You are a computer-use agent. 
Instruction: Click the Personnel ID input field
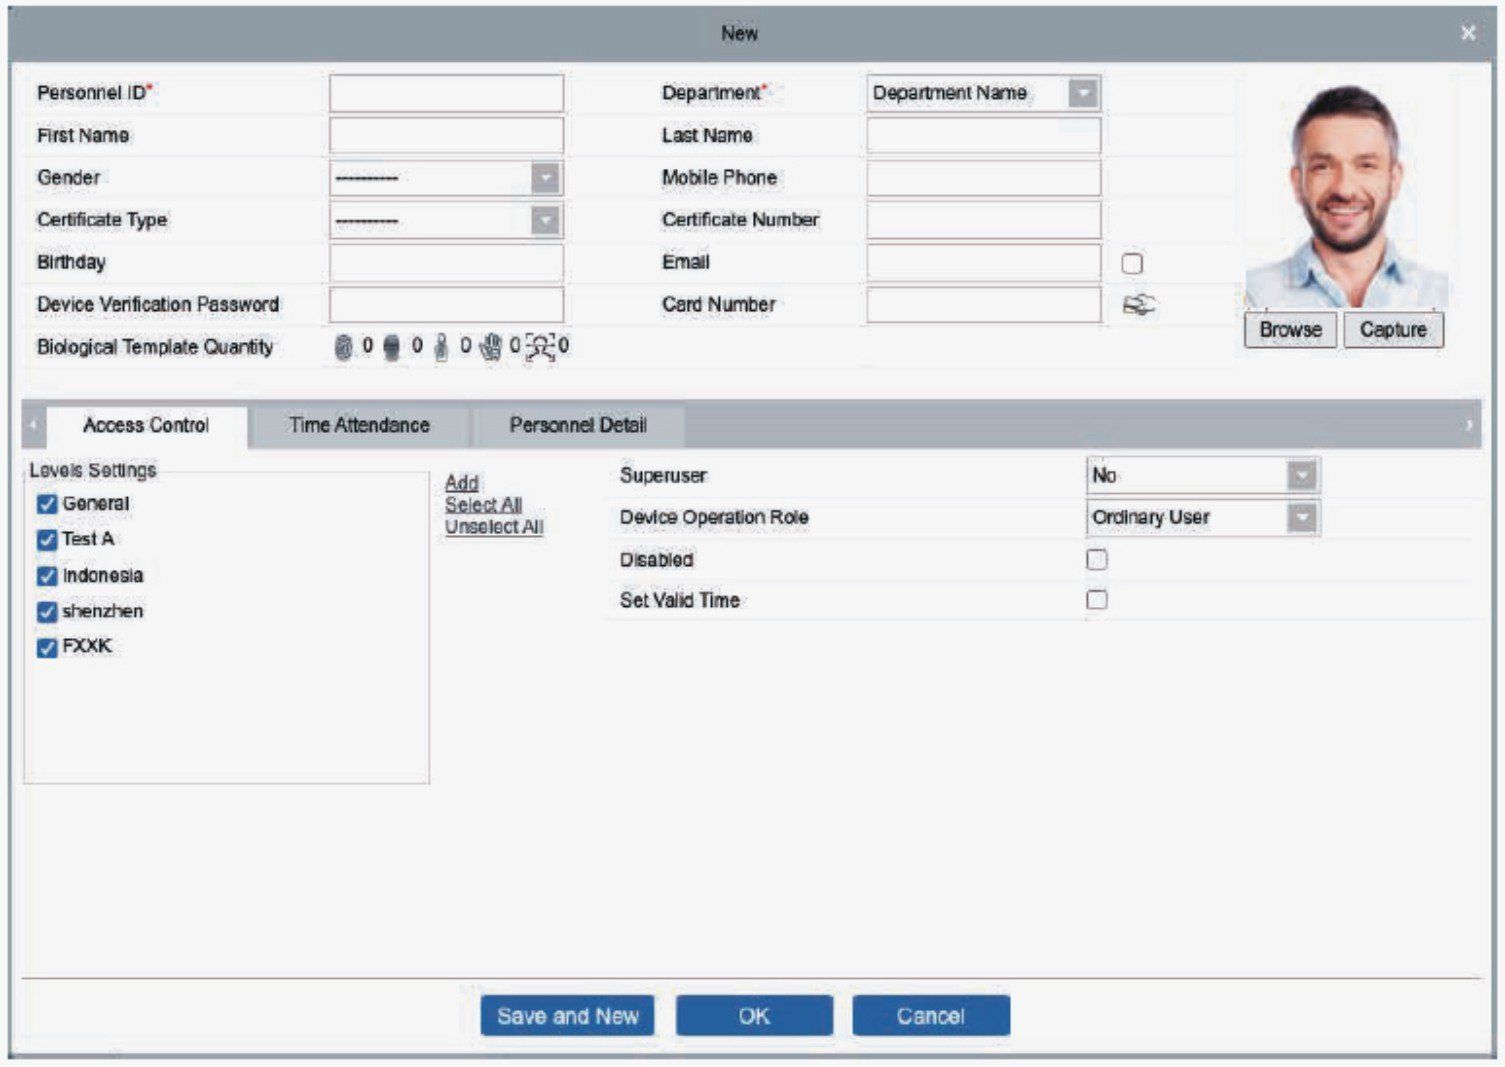tap(446, 94)
